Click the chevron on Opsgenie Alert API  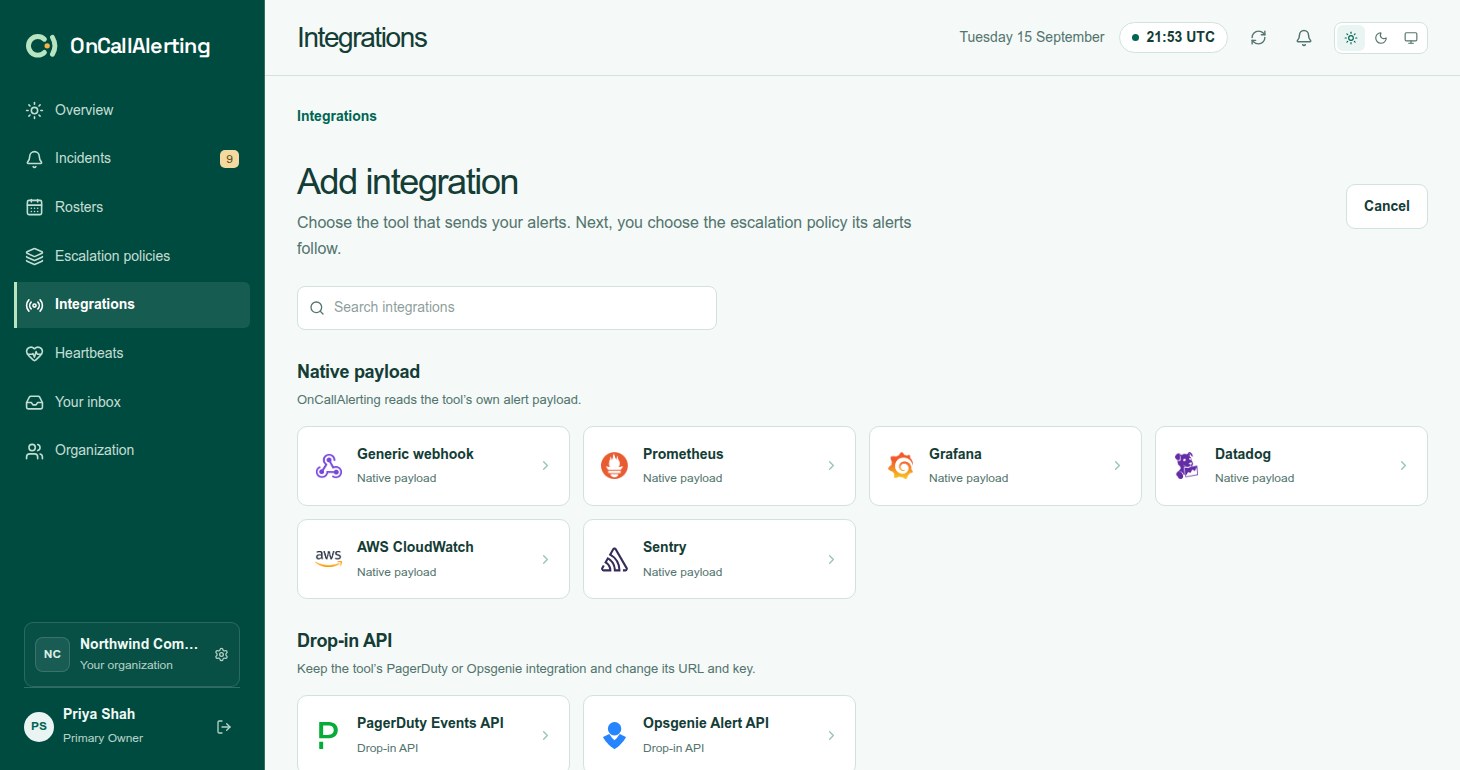click(831, 735)
